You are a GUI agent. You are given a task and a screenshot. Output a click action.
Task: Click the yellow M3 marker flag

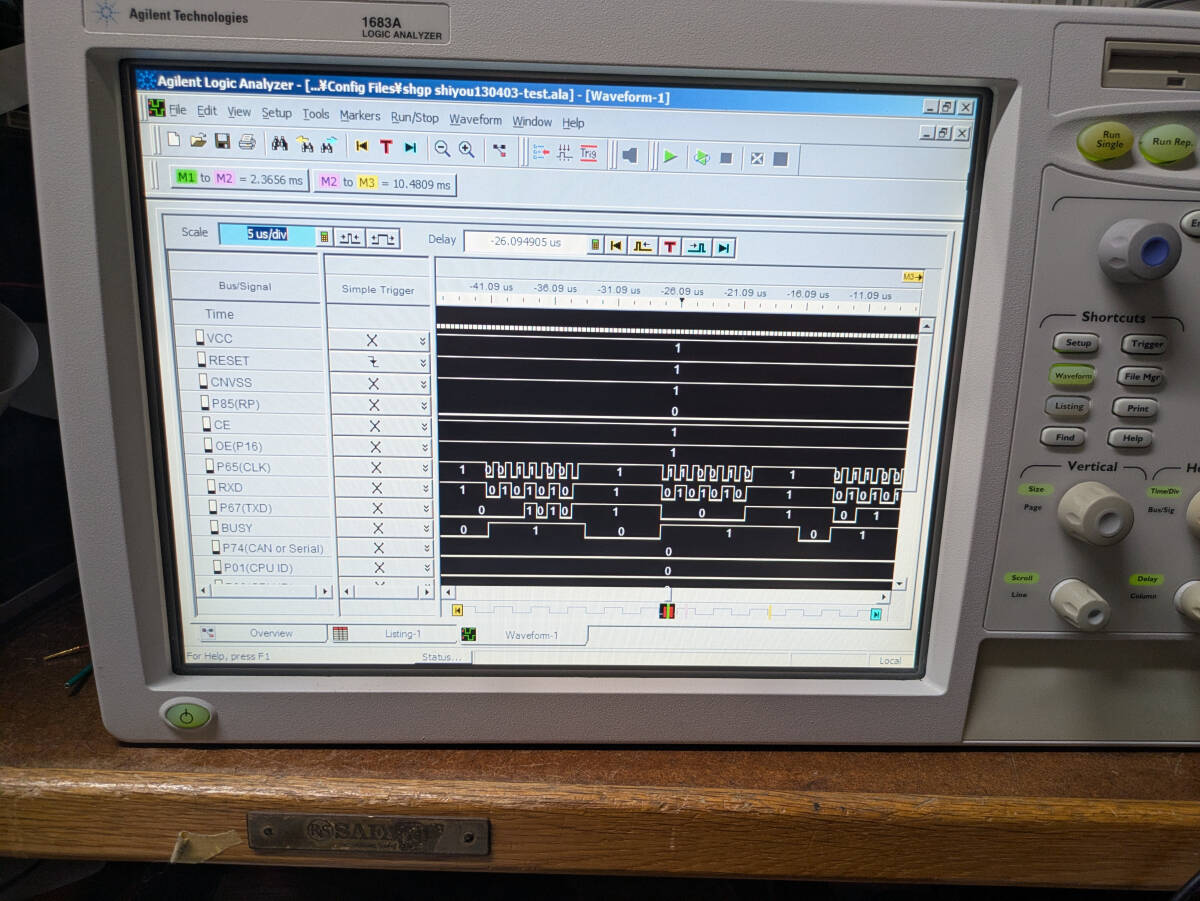pos(911,277)
